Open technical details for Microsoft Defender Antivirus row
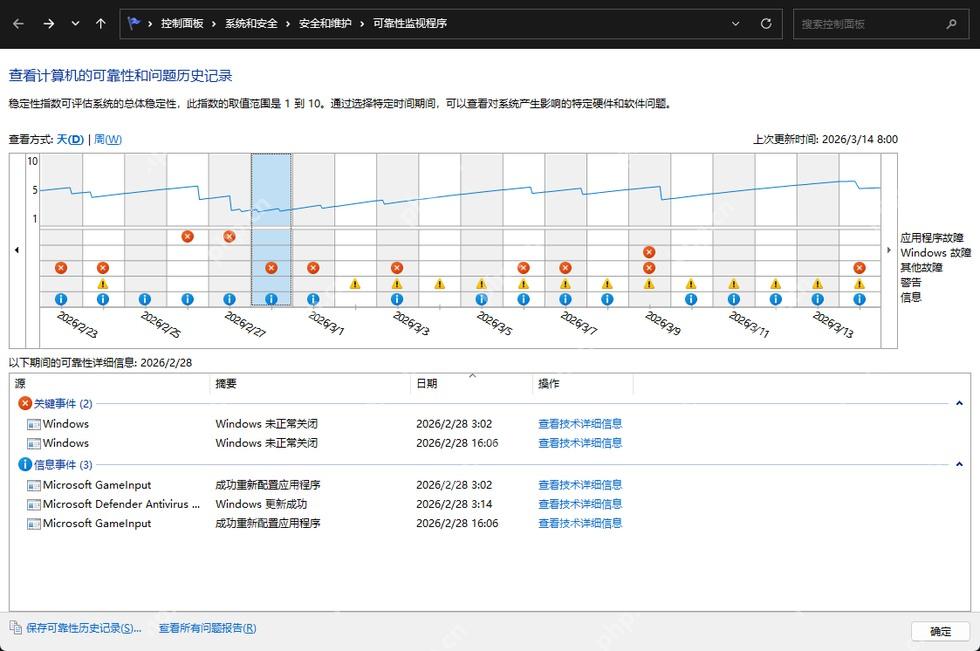Image resolution: width=980 pixels, height=651 pixels. (x=580, y=504)
